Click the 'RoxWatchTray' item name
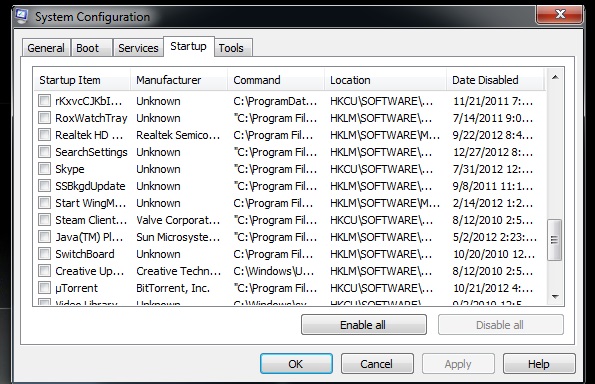This screenshot has width=595, height=384. 91,118
